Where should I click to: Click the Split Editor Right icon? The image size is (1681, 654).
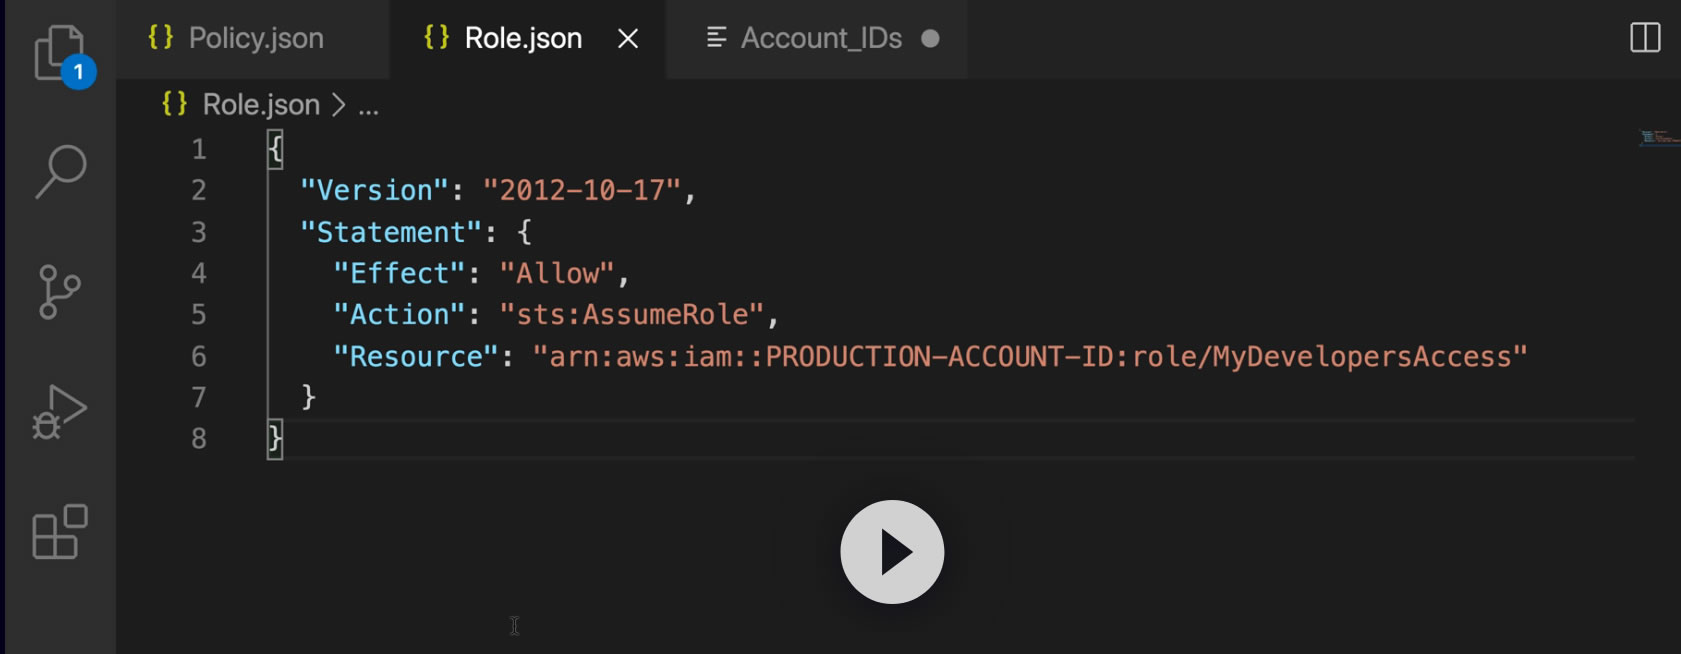[1645, 38]
